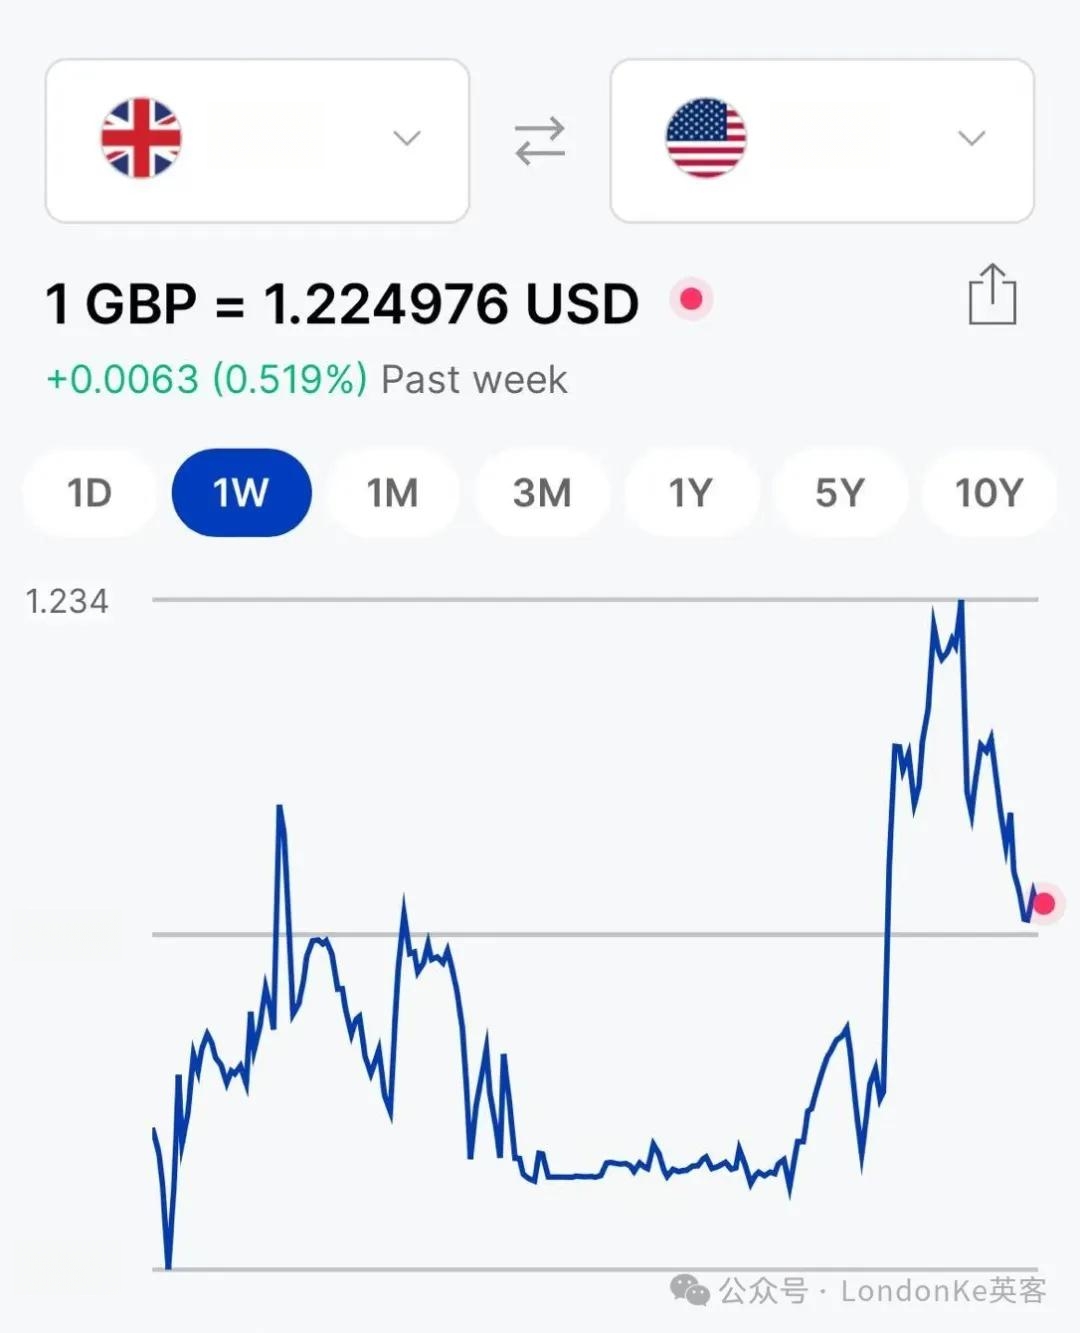Select the 1D time range
Screen dimensions: 1080x1333
(90, 493)
